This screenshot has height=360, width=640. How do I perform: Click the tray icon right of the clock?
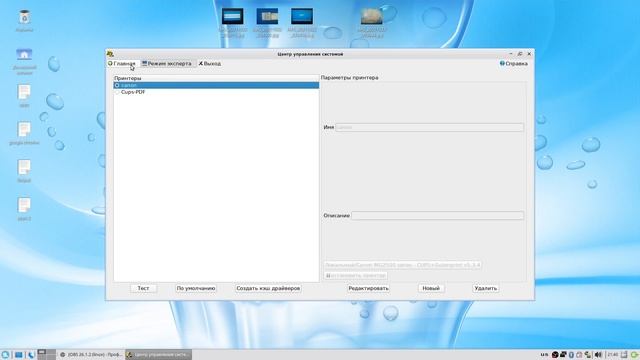[x=624, y=355]
